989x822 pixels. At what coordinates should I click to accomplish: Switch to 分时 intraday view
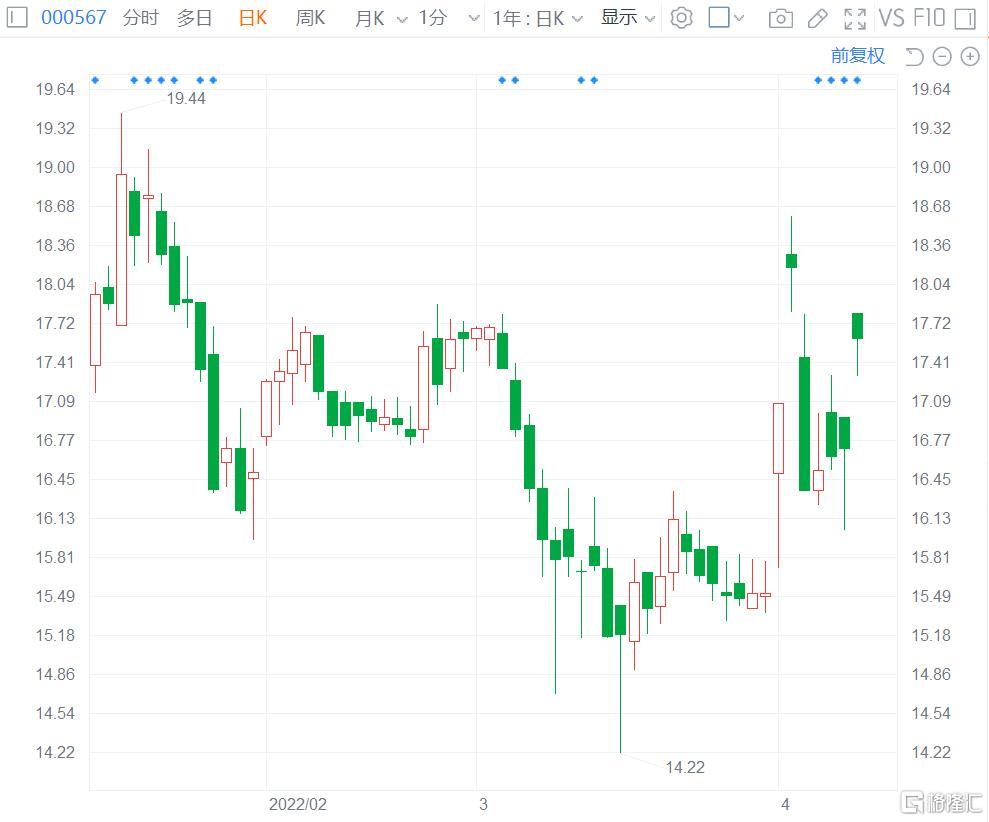[141, 18]
